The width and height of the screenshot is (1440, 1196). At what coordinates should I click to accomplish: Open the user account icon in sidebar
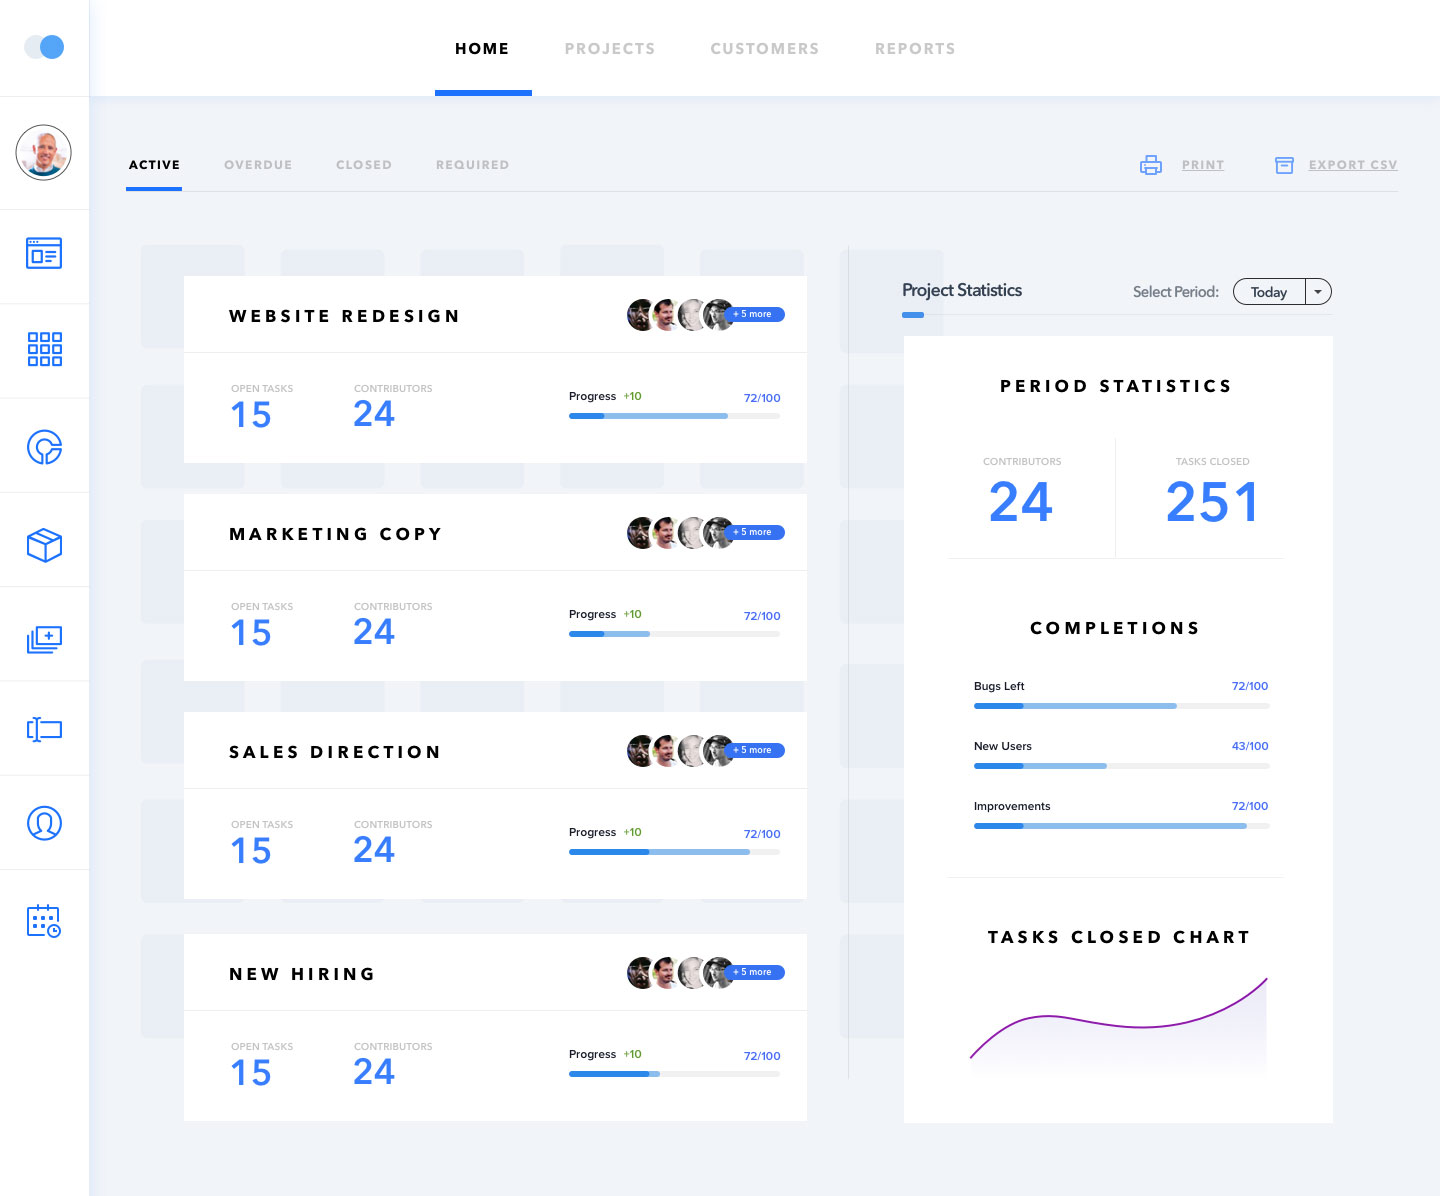[44, 823]
